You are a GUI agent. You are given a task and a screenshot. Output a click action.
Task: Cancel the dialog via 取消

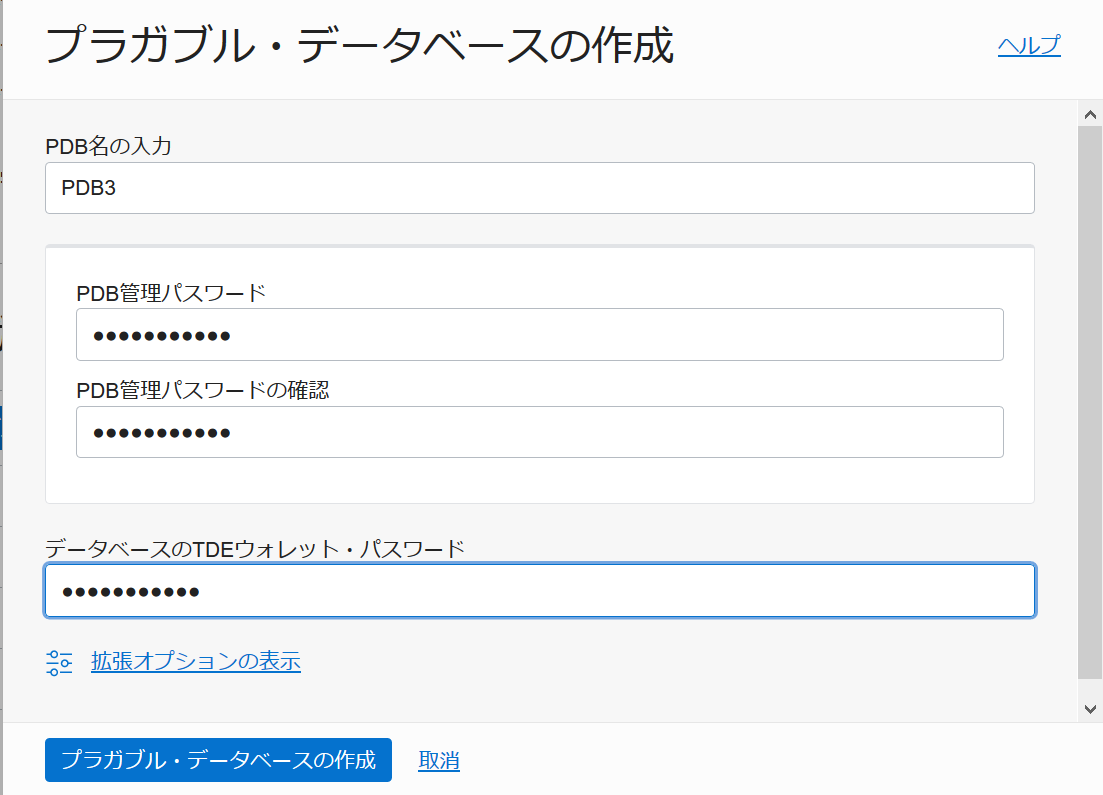click(x=438, y=760)
